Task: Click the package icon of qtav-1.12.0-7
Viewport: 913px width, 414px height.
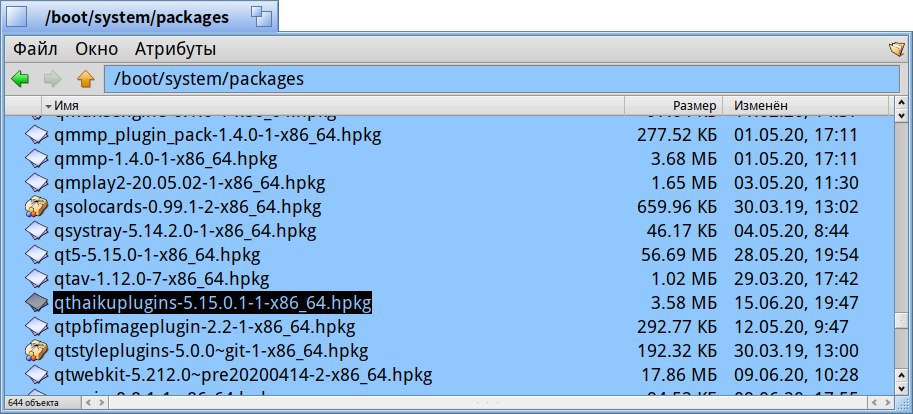Action: pos(37,279)
